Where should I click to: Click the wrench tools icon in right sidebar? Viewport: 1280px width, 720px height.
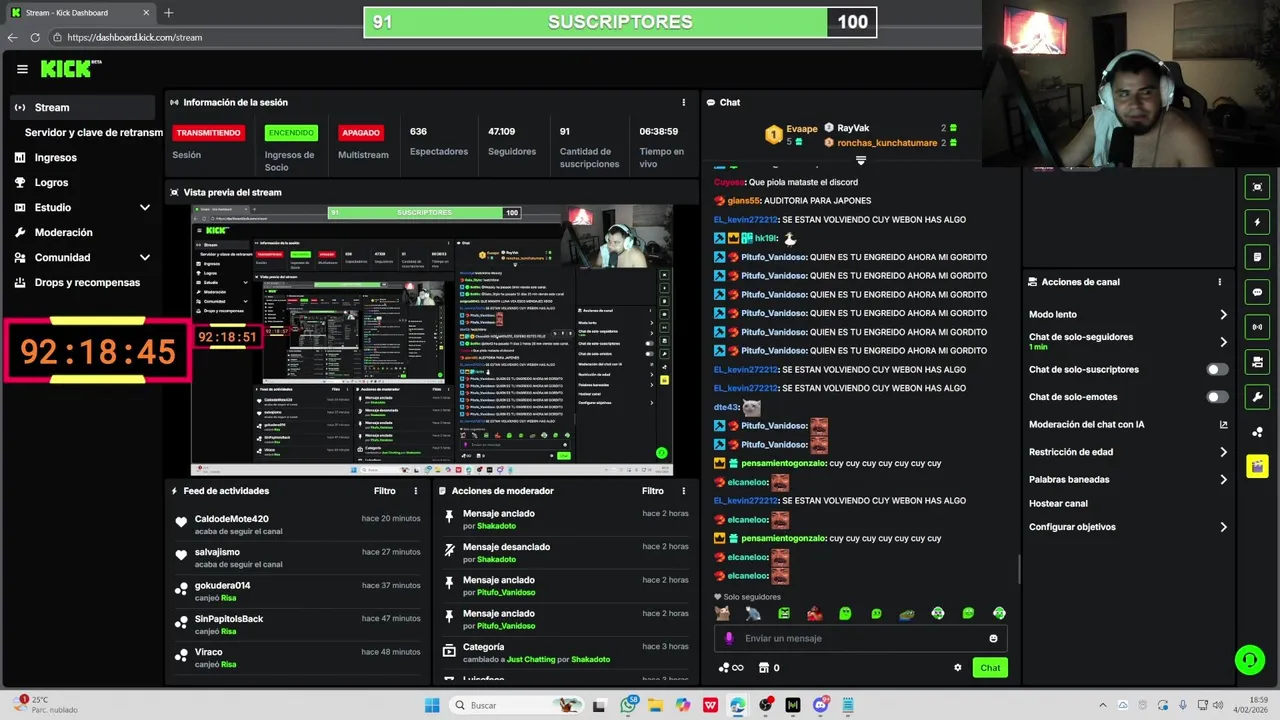pyautogui.click(x=1257, y=397)
